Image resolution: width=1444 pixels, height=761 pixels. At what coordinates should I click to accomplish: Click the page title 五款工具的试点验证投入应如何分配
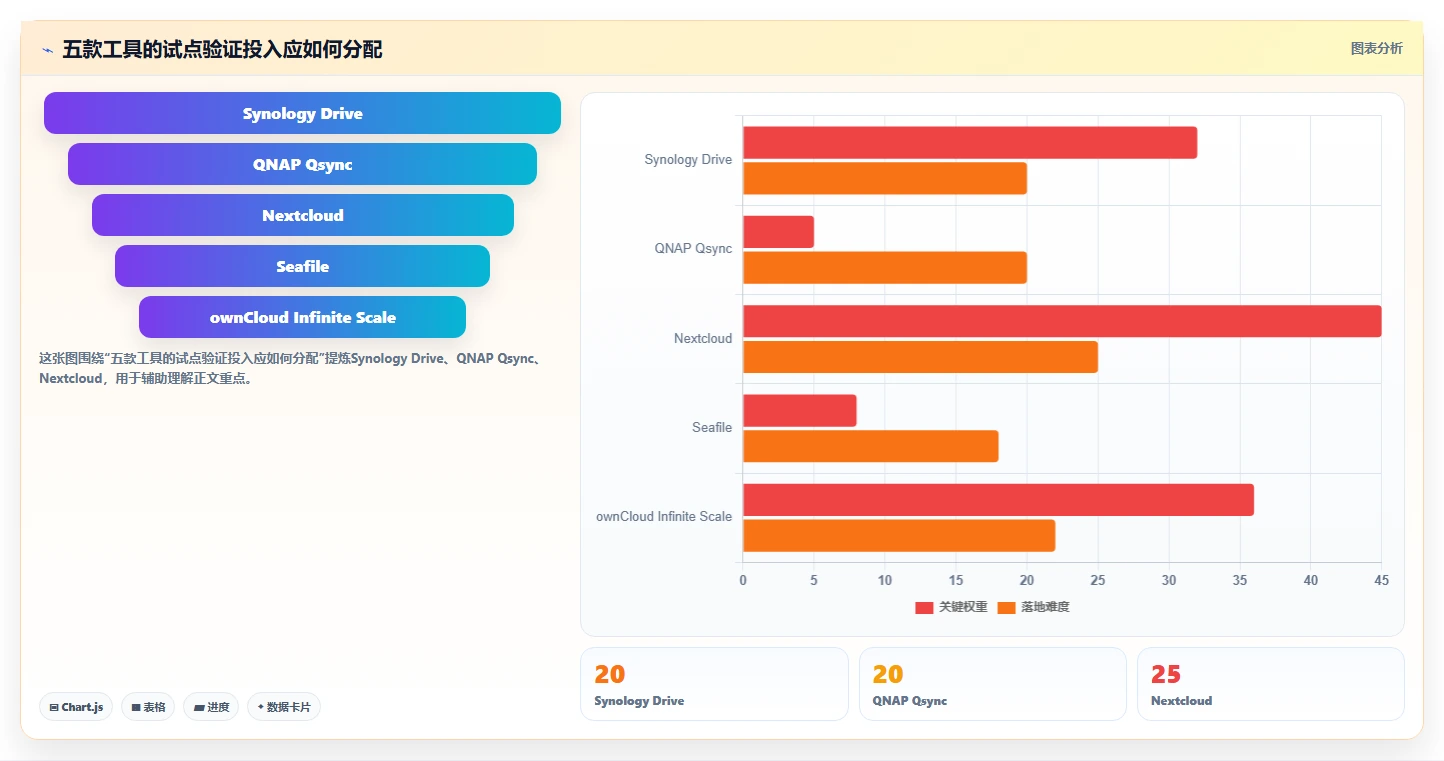222,49
